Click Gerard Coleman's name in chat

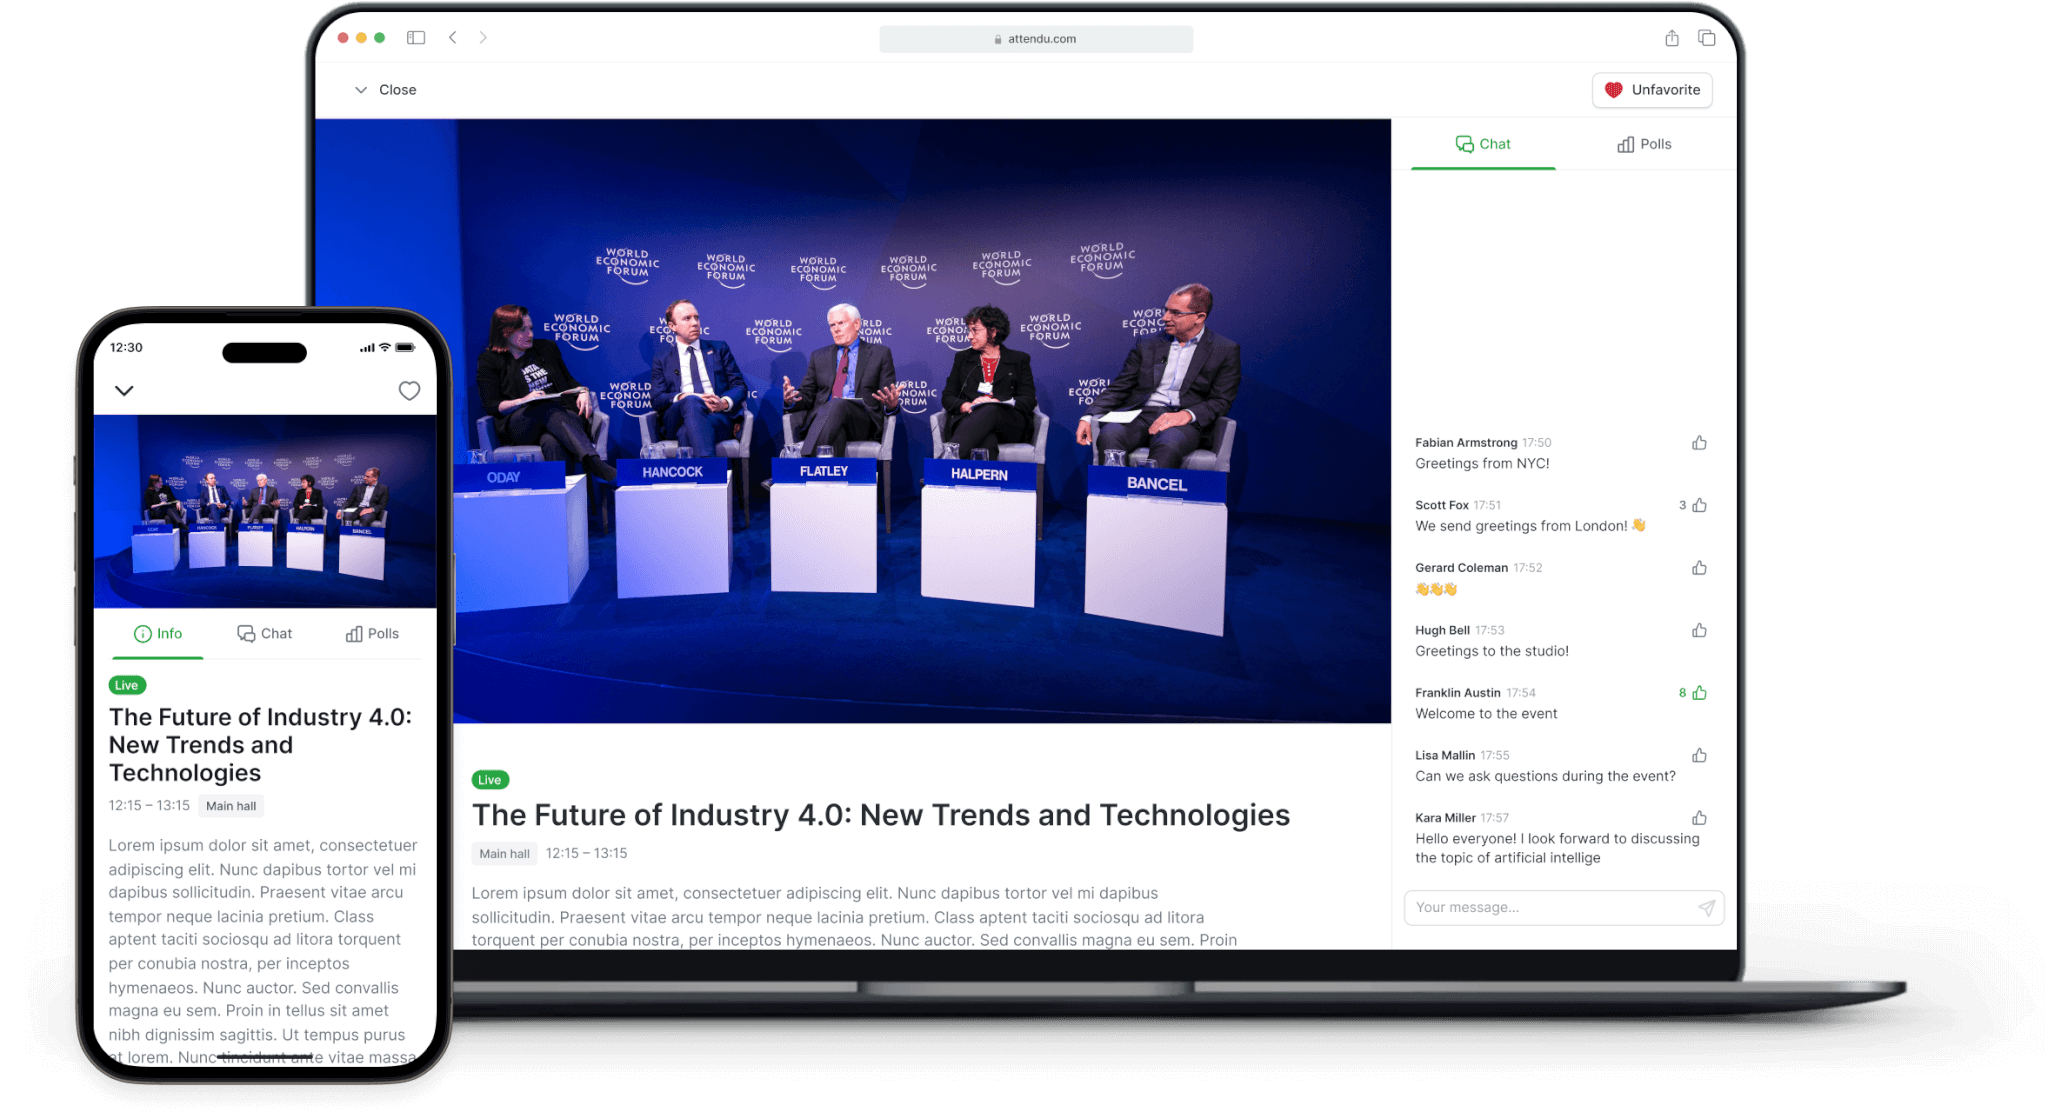tap(1461, 568)
